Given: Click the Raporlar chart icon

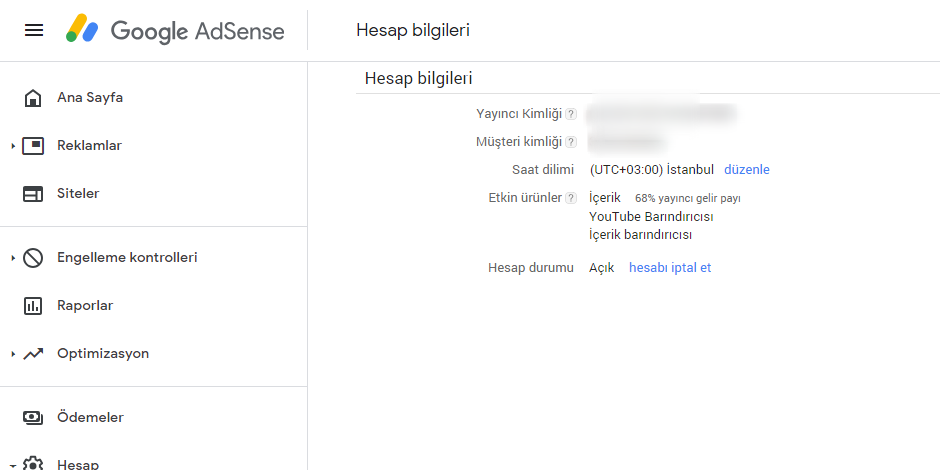Looking at the screenshot, I should pos(33,306).
